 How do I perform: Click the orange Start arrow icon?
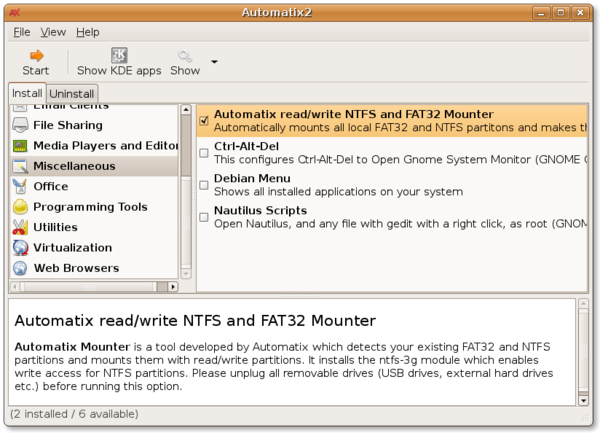(36, 56)
